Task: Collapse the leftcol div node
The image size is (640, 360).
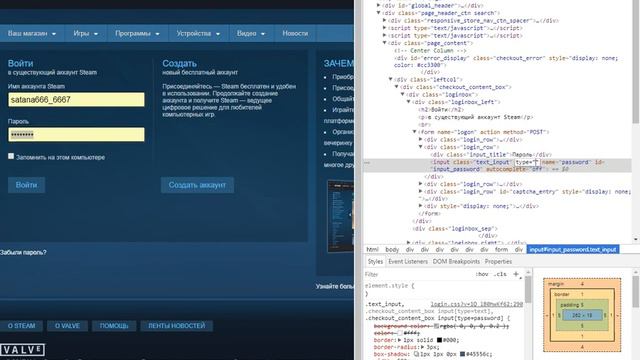Action: (x=391, y=79)
